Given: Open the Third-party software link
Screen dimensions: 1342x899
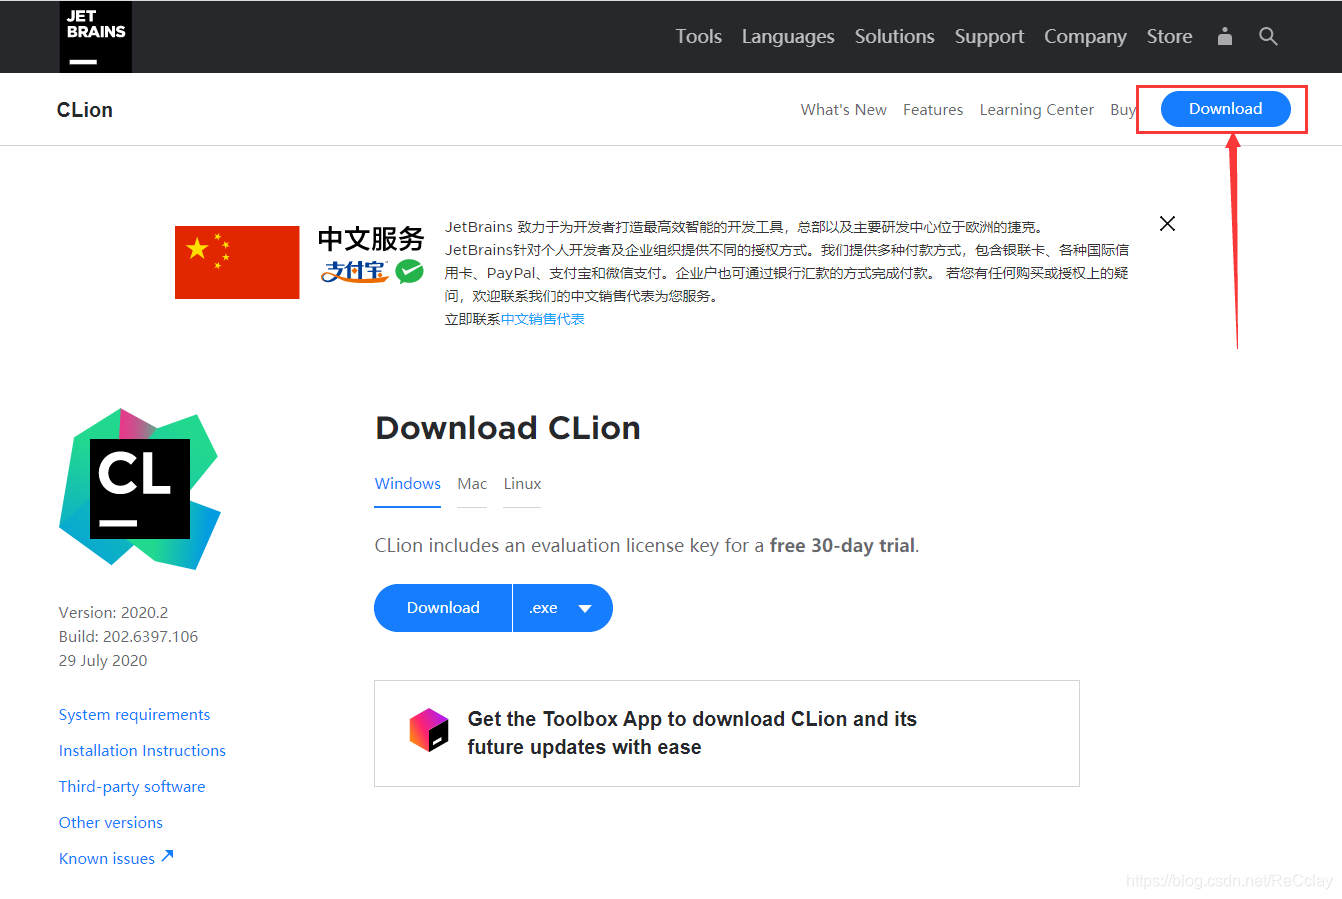Looking at the screenshot, I should 132,786.
